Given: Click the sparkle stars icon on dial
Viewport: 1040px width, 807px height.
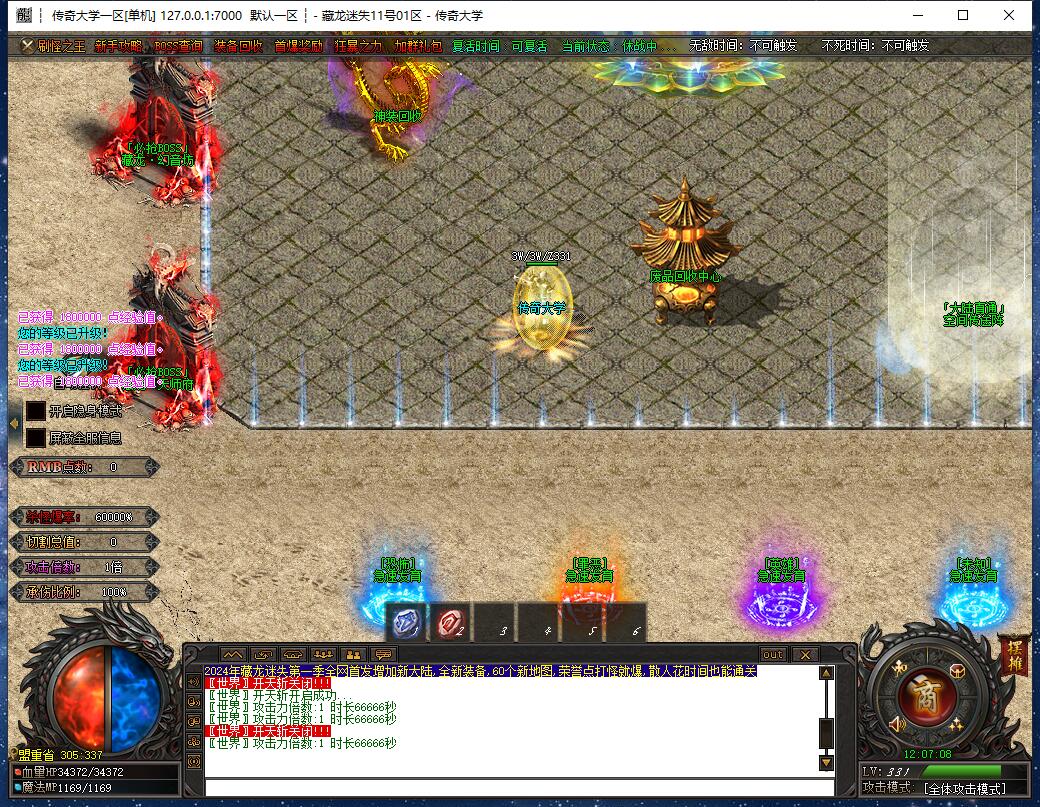Looking at the screenshot, I should (956, 724).
